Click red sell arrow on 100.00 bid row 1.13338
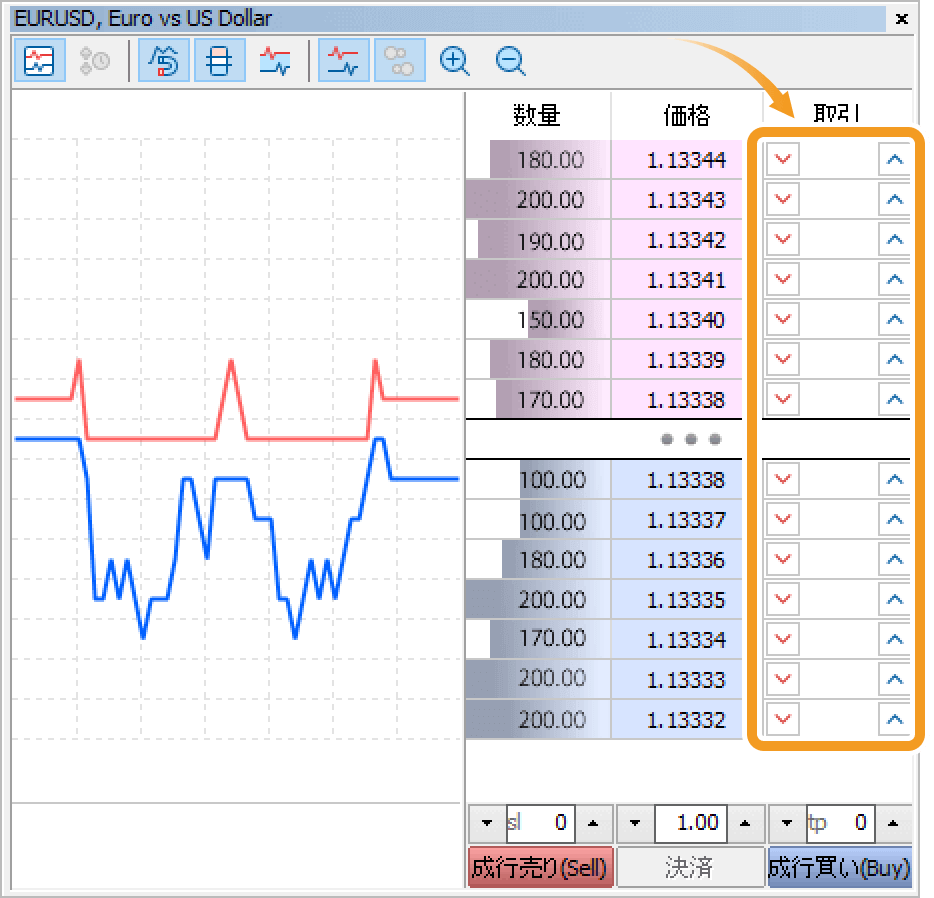 [782, 479]
